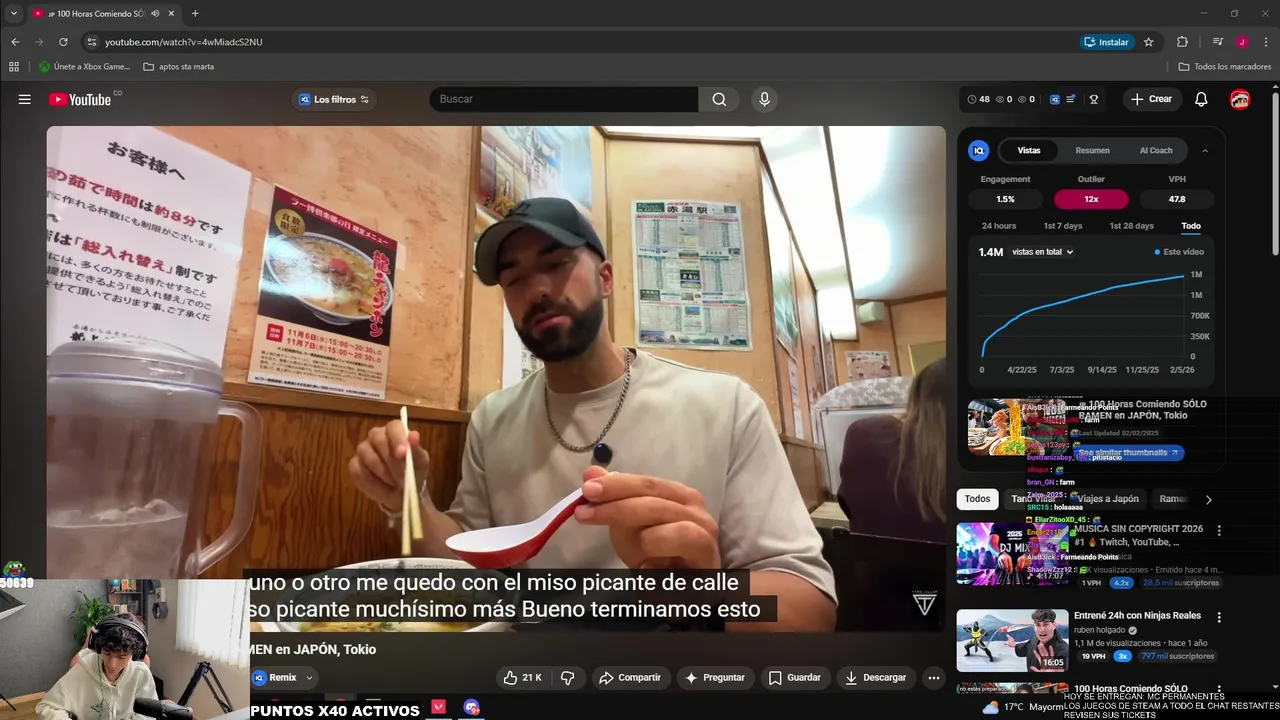Click the vidIQ trophy icon

click(x=1094, y=99)
